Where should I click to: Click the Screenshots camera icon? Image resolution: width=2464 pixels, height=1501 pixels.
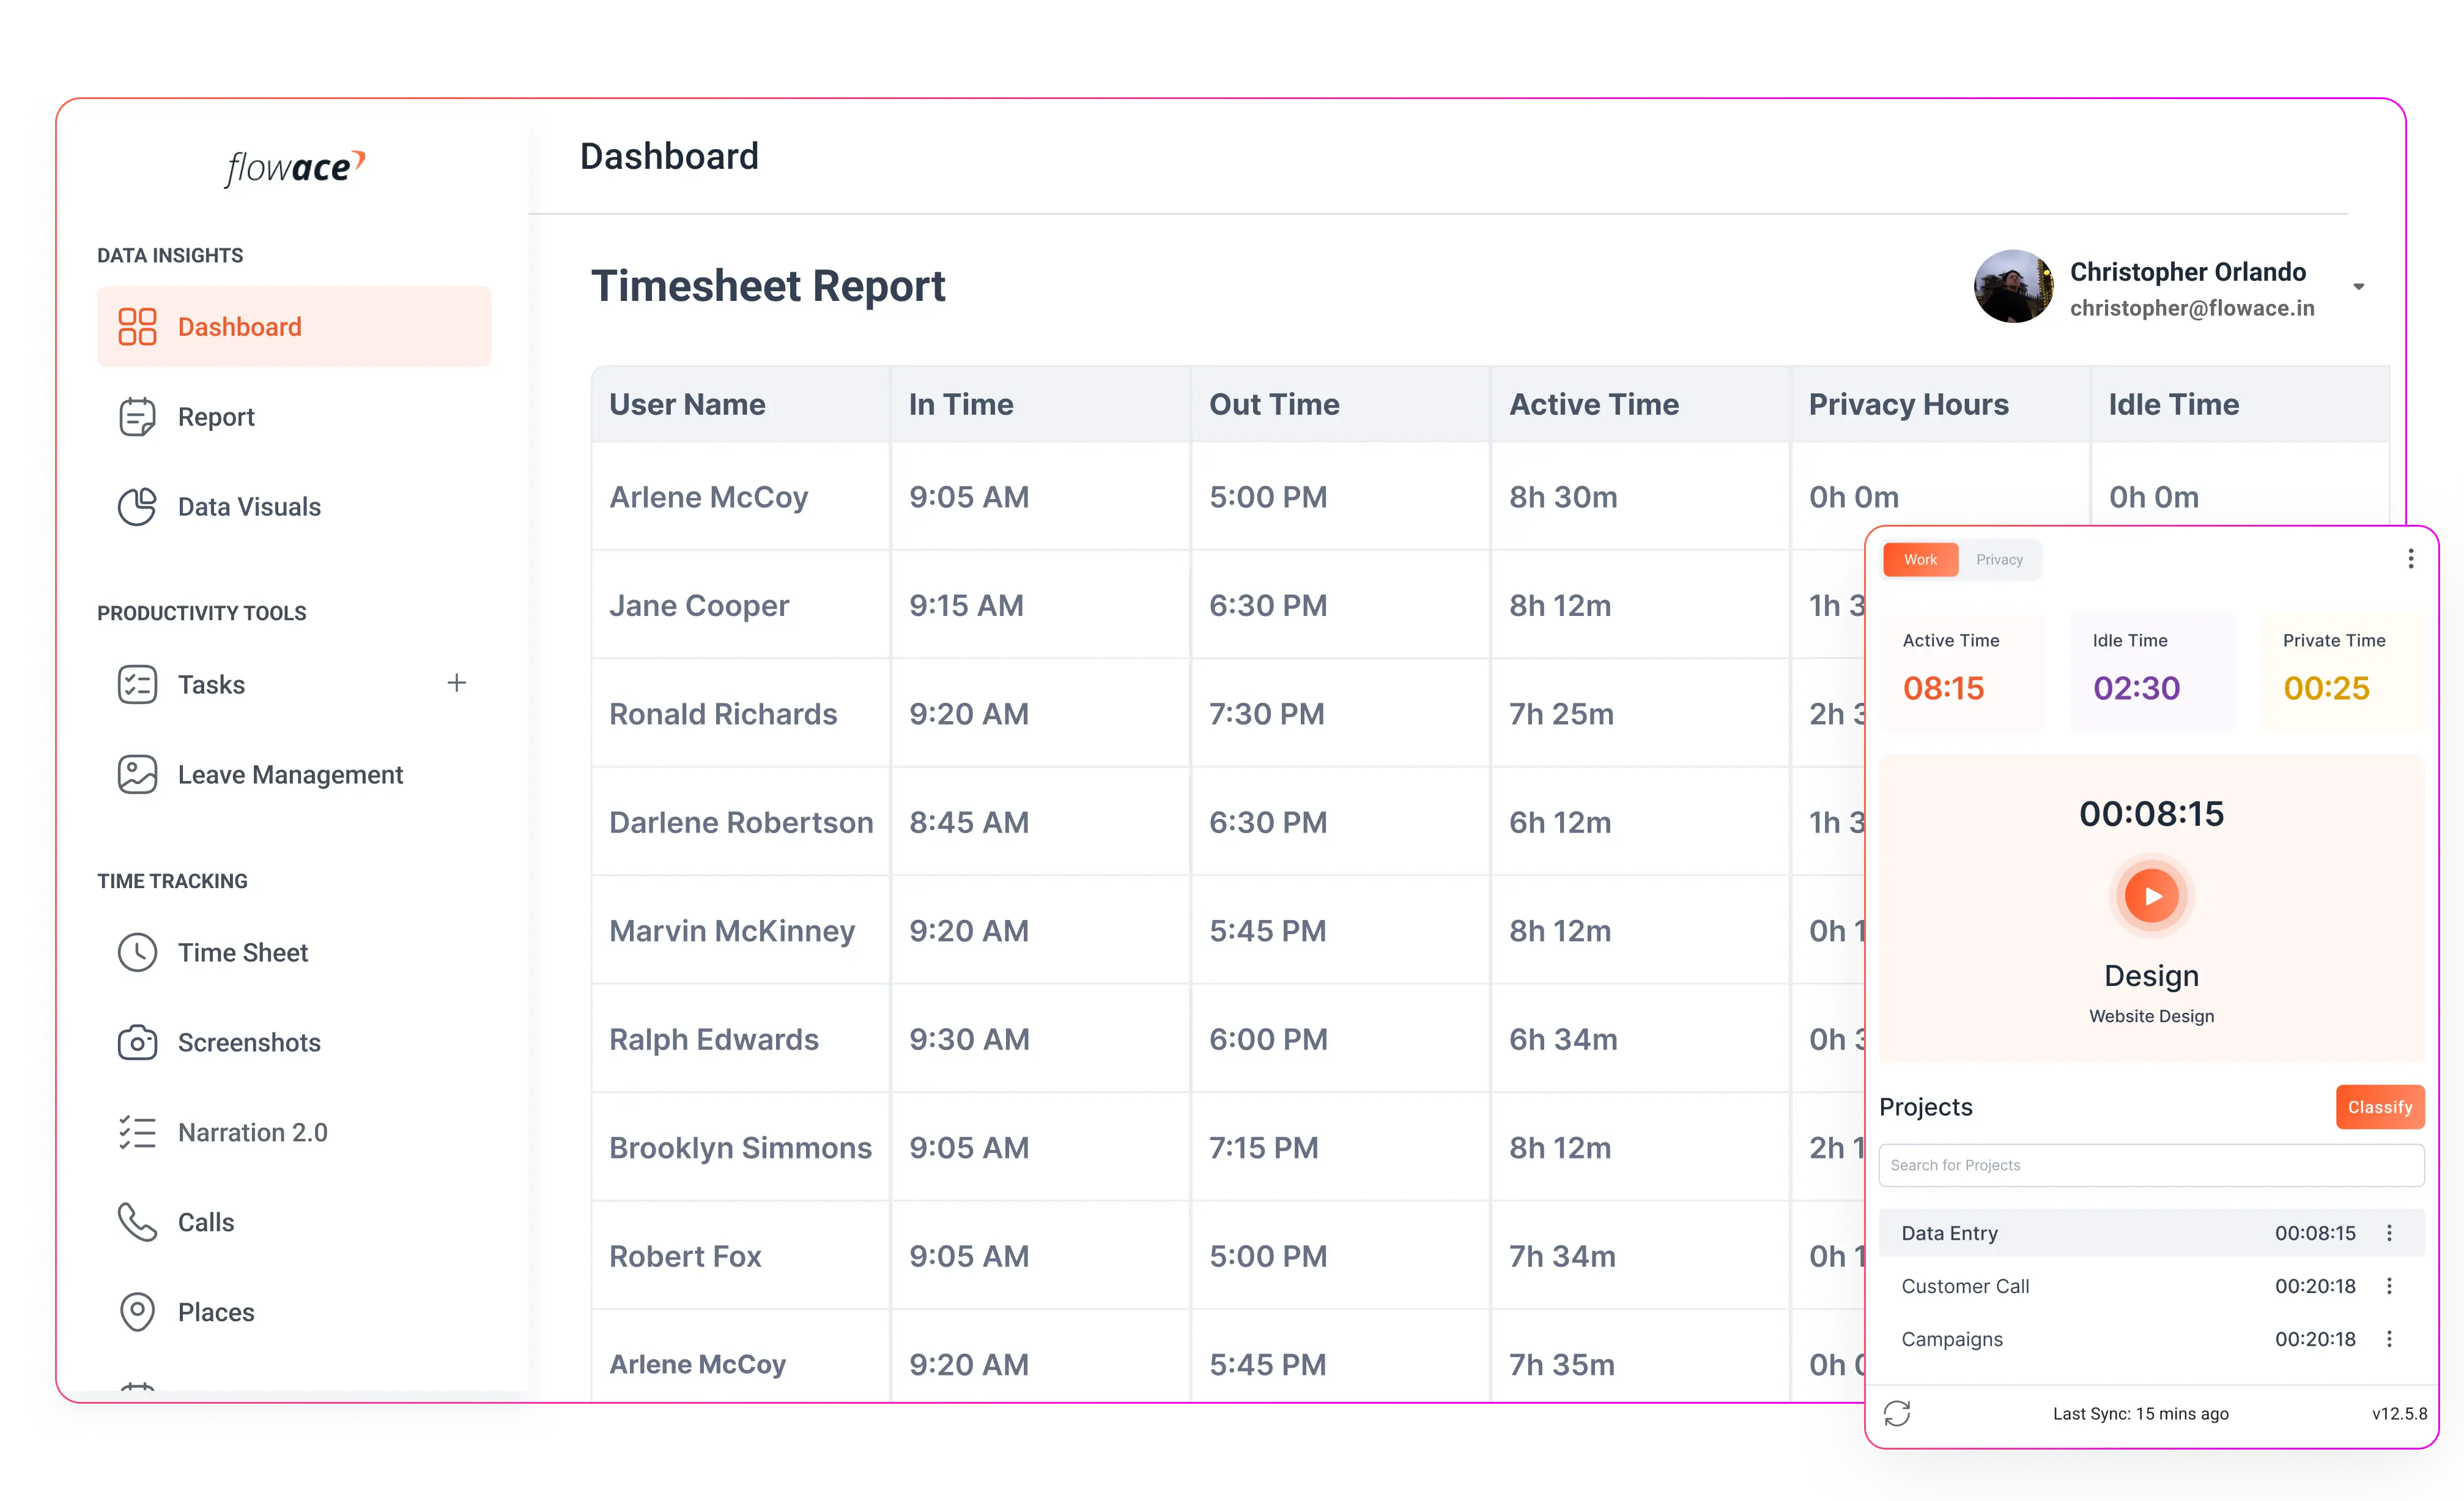(x=137, y=1043)
